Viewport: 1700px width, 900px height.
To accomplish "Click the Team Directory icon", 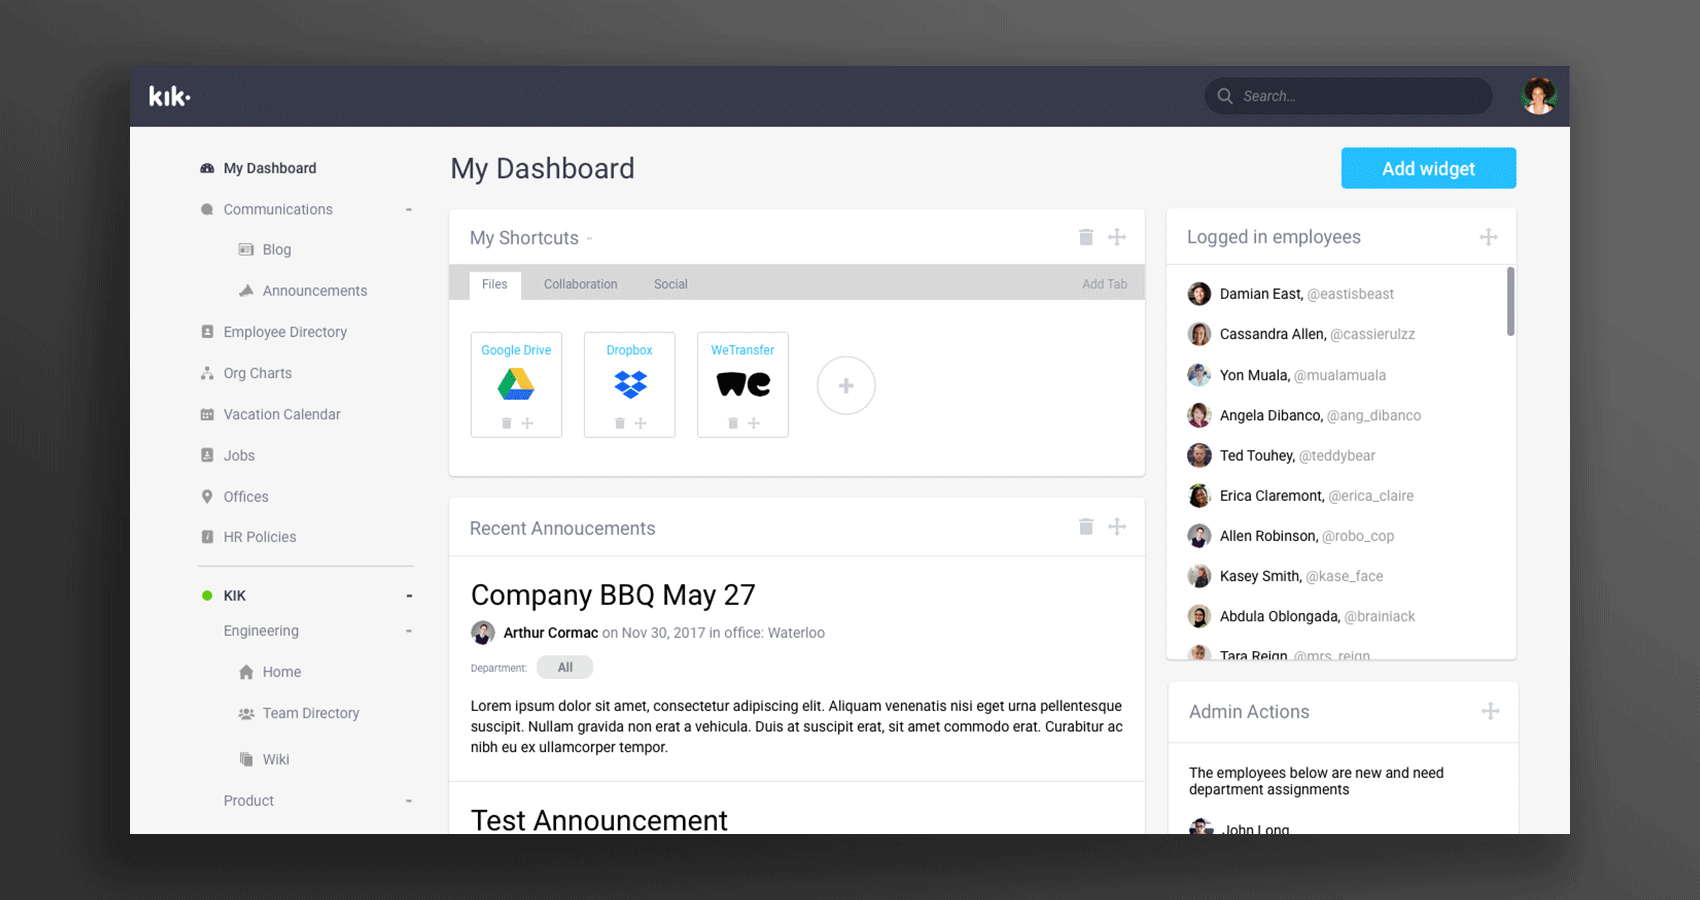I will [x=246, y=713].
